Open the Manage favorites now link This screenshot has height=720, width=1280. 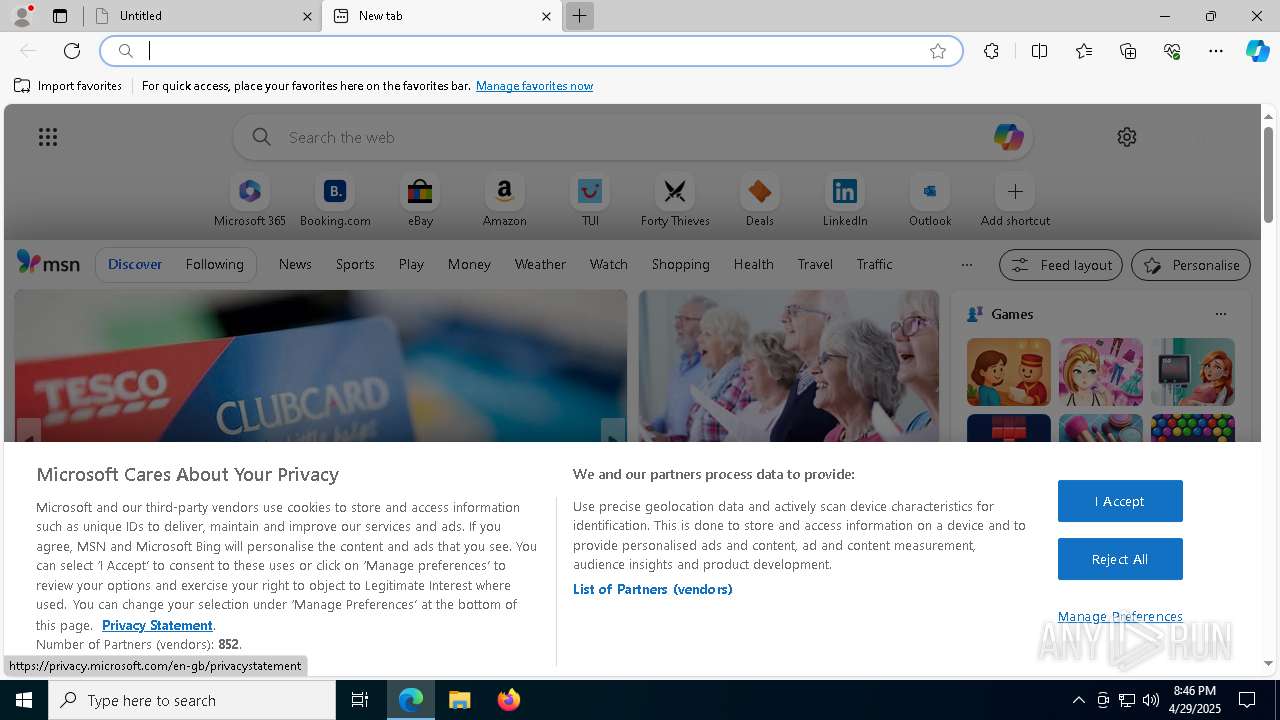point(534,86)
